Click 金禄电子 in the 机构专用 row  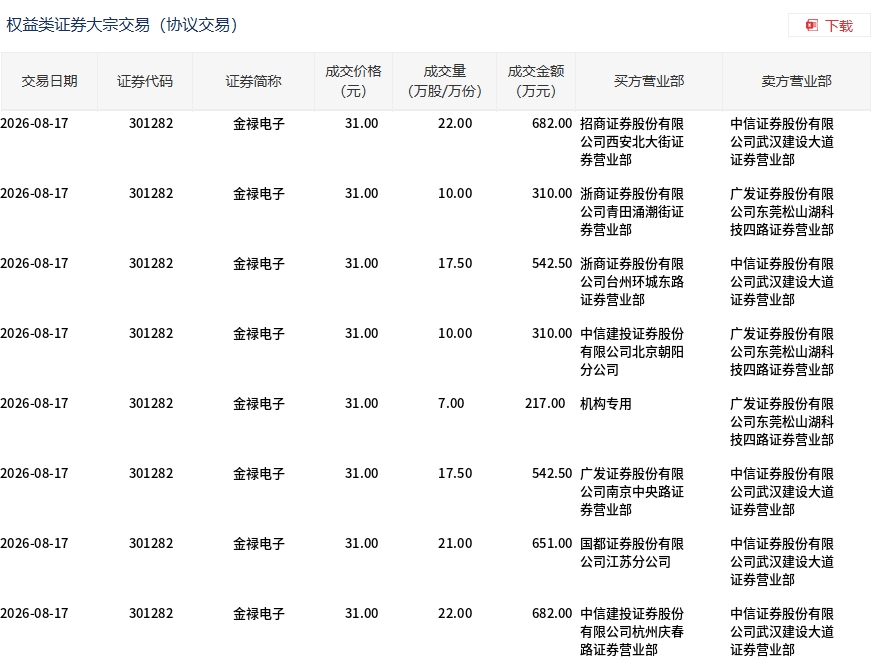tap(259, 404)
